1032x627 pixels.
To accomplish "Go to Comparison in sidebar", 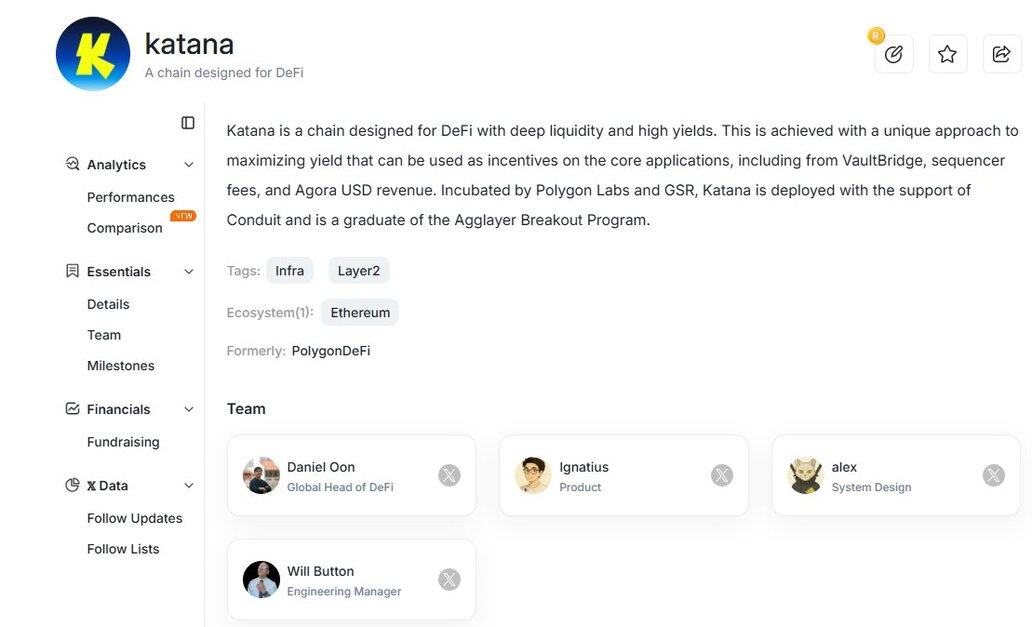I will pyautogui.click(x=124, y=228).
